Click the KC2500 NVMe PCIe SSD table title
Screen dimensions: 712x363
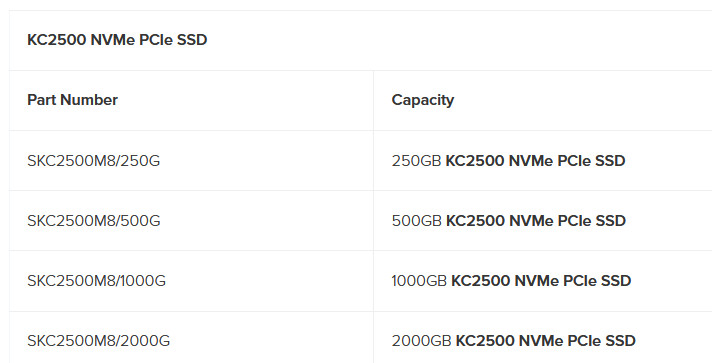click(x=117, y=40)
